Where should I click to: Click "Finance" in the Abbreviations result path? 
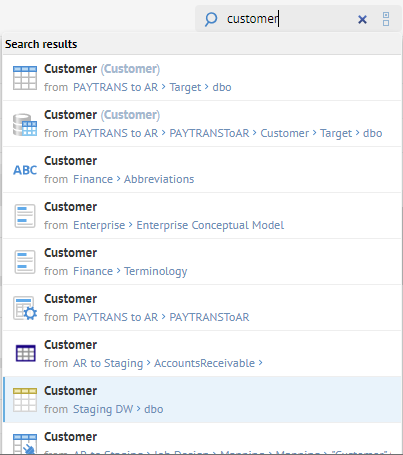pos(93,179)
